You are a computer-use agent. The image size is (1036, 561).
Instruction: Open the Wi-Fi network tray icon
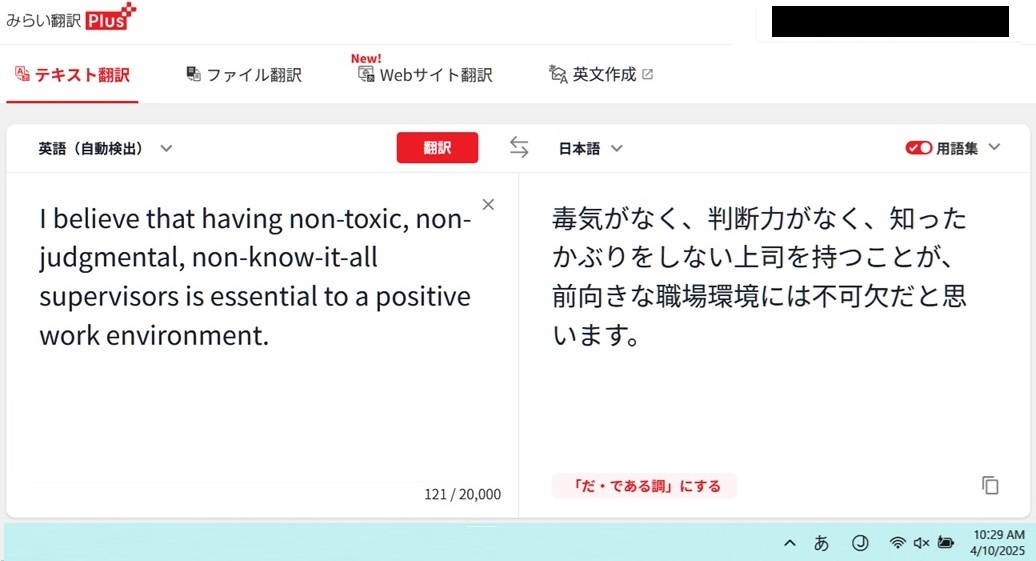897,543
